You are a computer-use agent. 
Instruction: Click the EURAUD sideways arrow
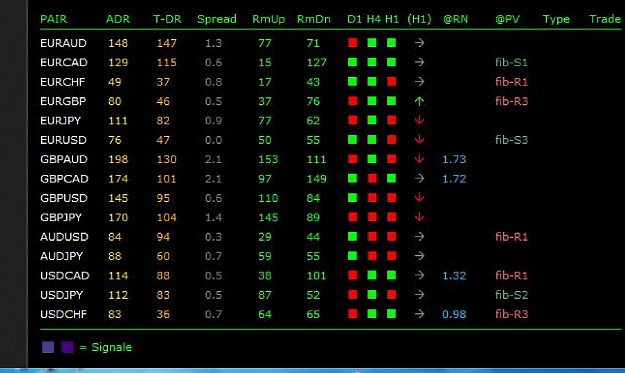click(419, 43)
